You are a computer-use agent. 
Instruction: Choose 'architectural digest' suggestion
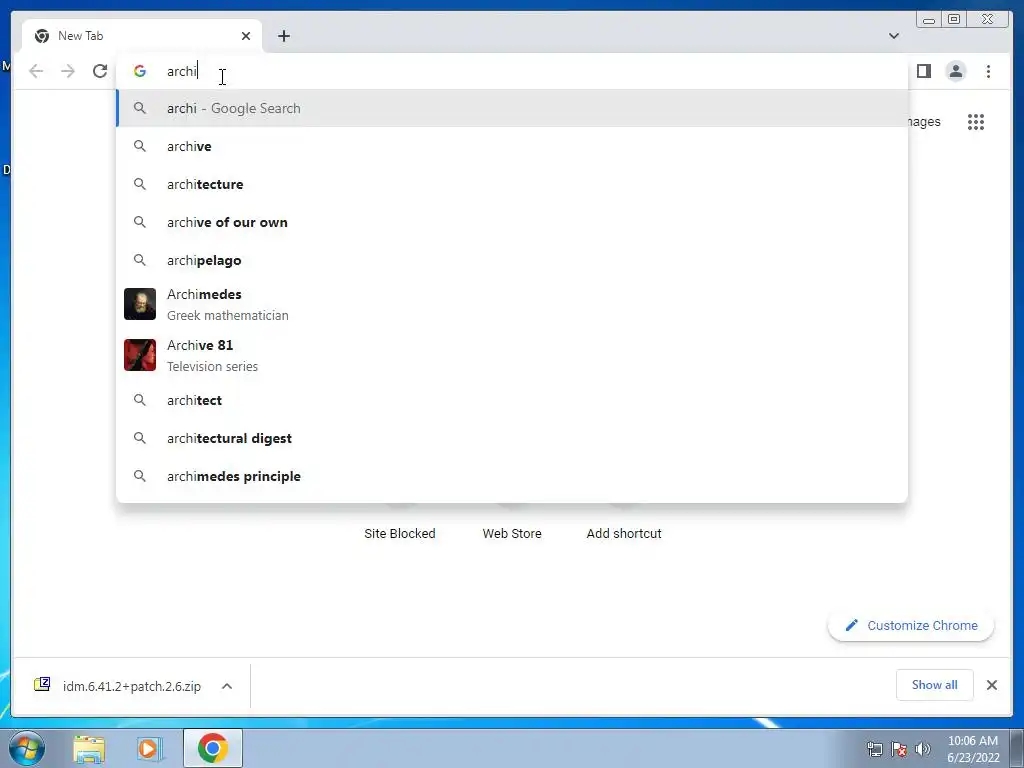pyautogui.click(x=512, y=438)
